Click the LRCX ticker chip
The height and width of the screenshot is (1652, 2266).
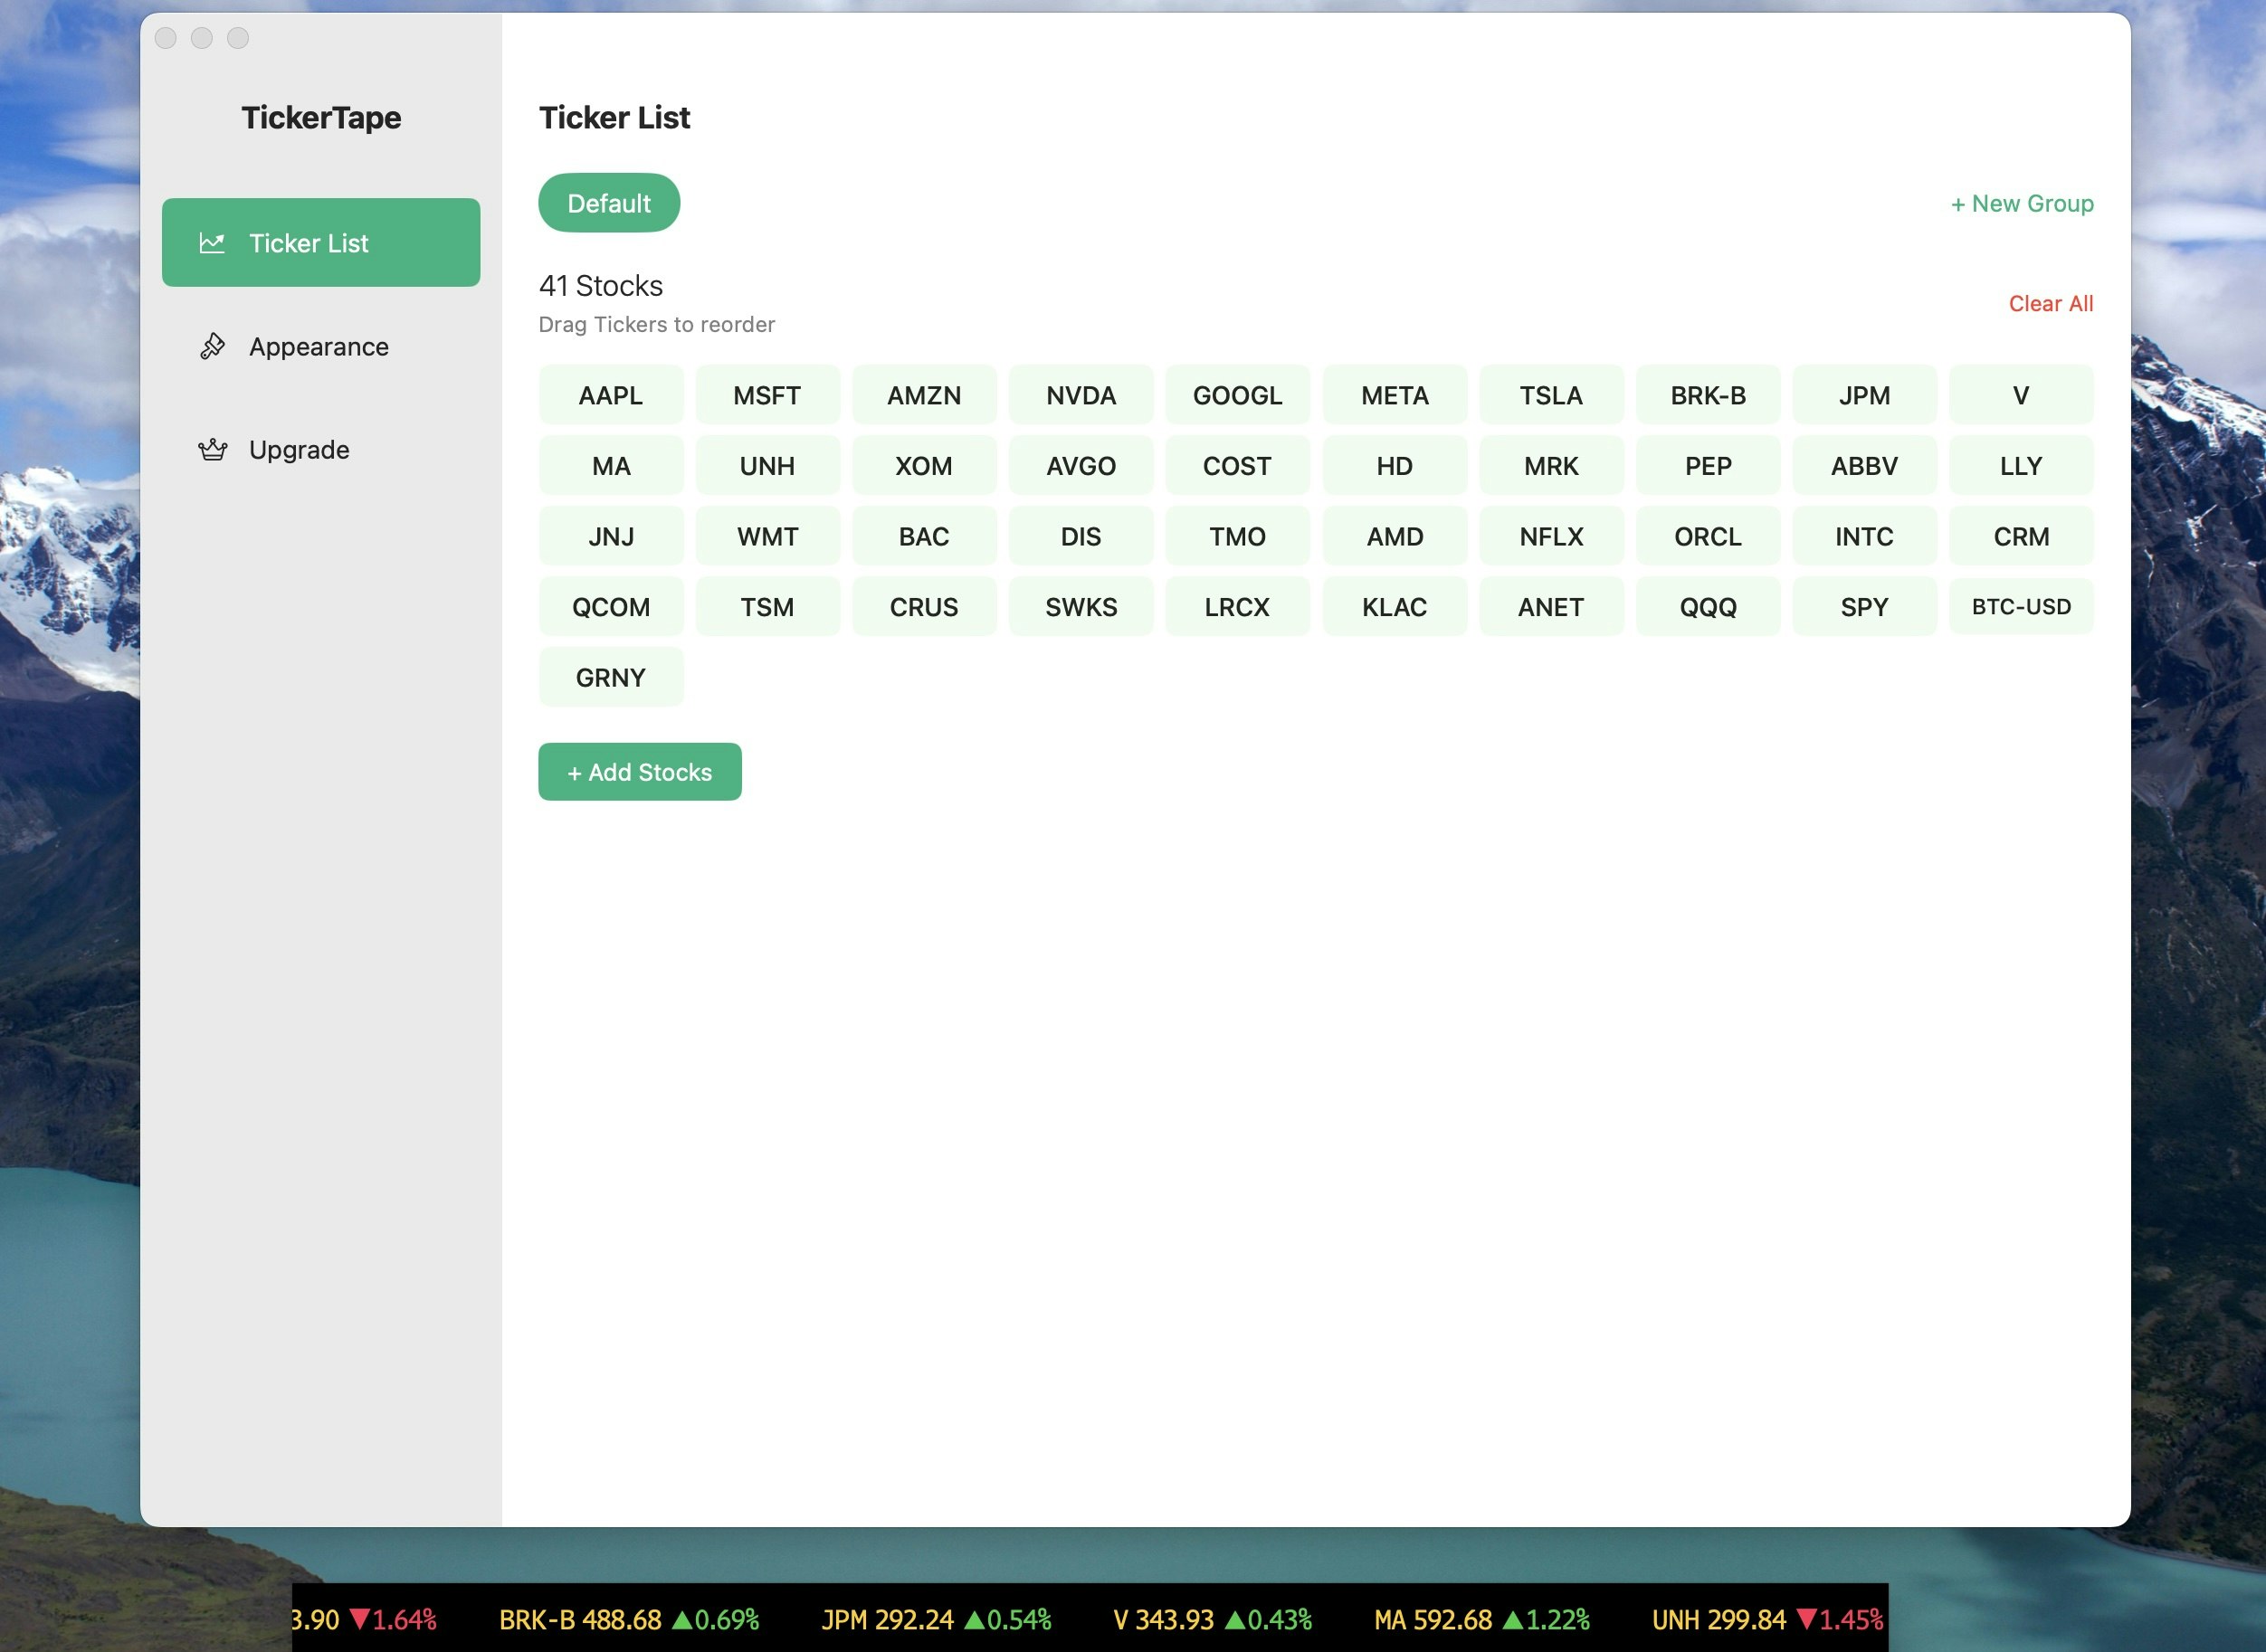point(1238,607)
